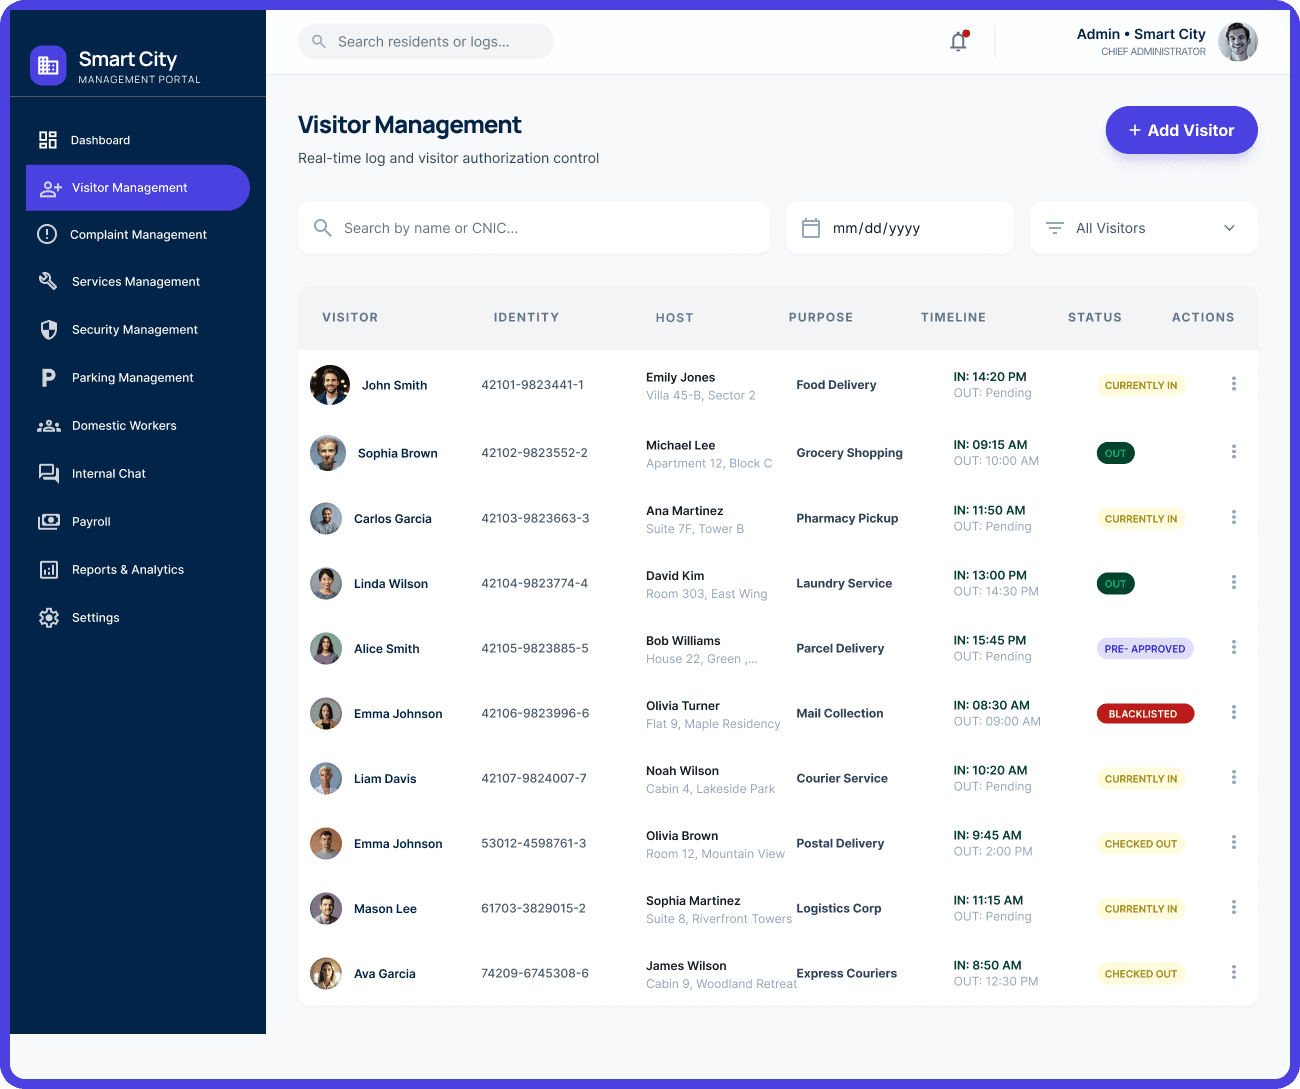Image resolution: width=1300 pixels, height=1089 pixels.
Task: Click the Add Visitor button
Action: (1181, 130)
